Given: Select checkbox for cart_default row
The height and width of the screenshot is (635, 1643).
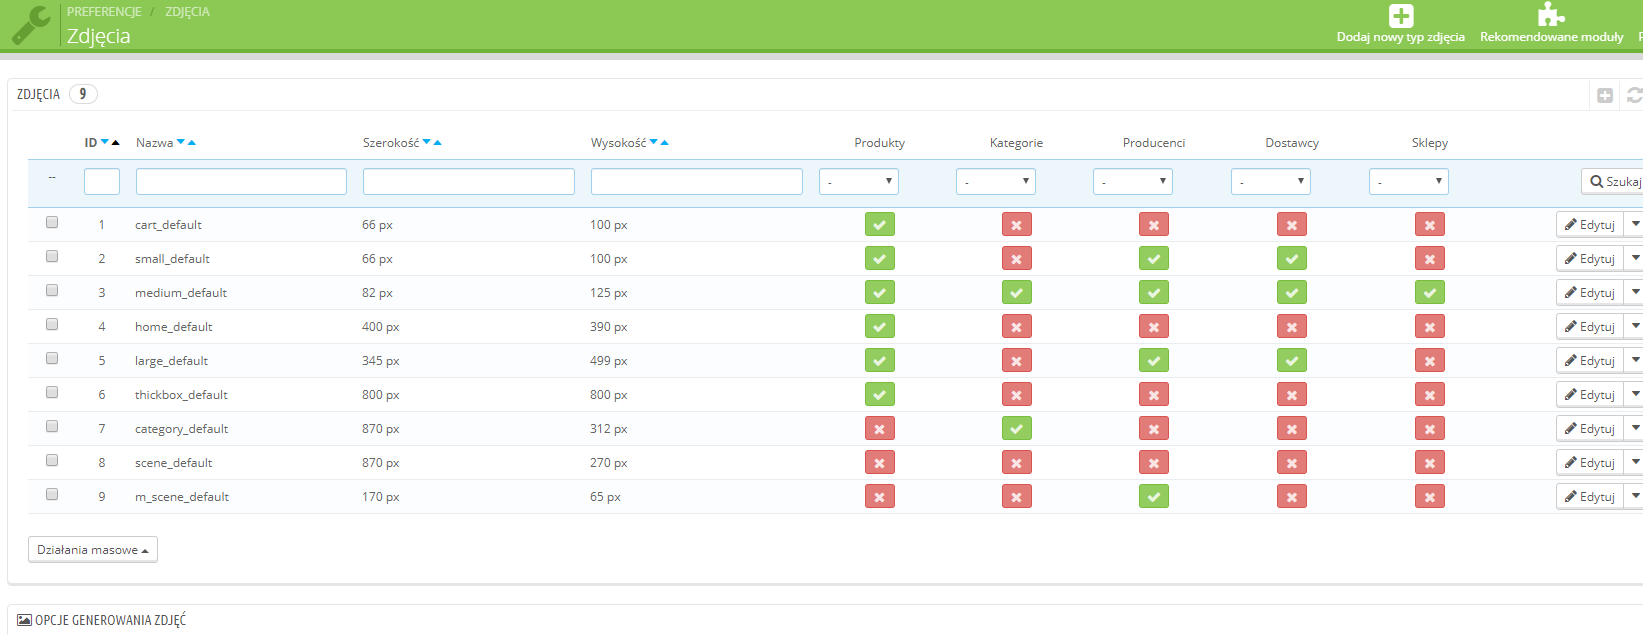Looking at the screenshot, I should pos(52,222).
